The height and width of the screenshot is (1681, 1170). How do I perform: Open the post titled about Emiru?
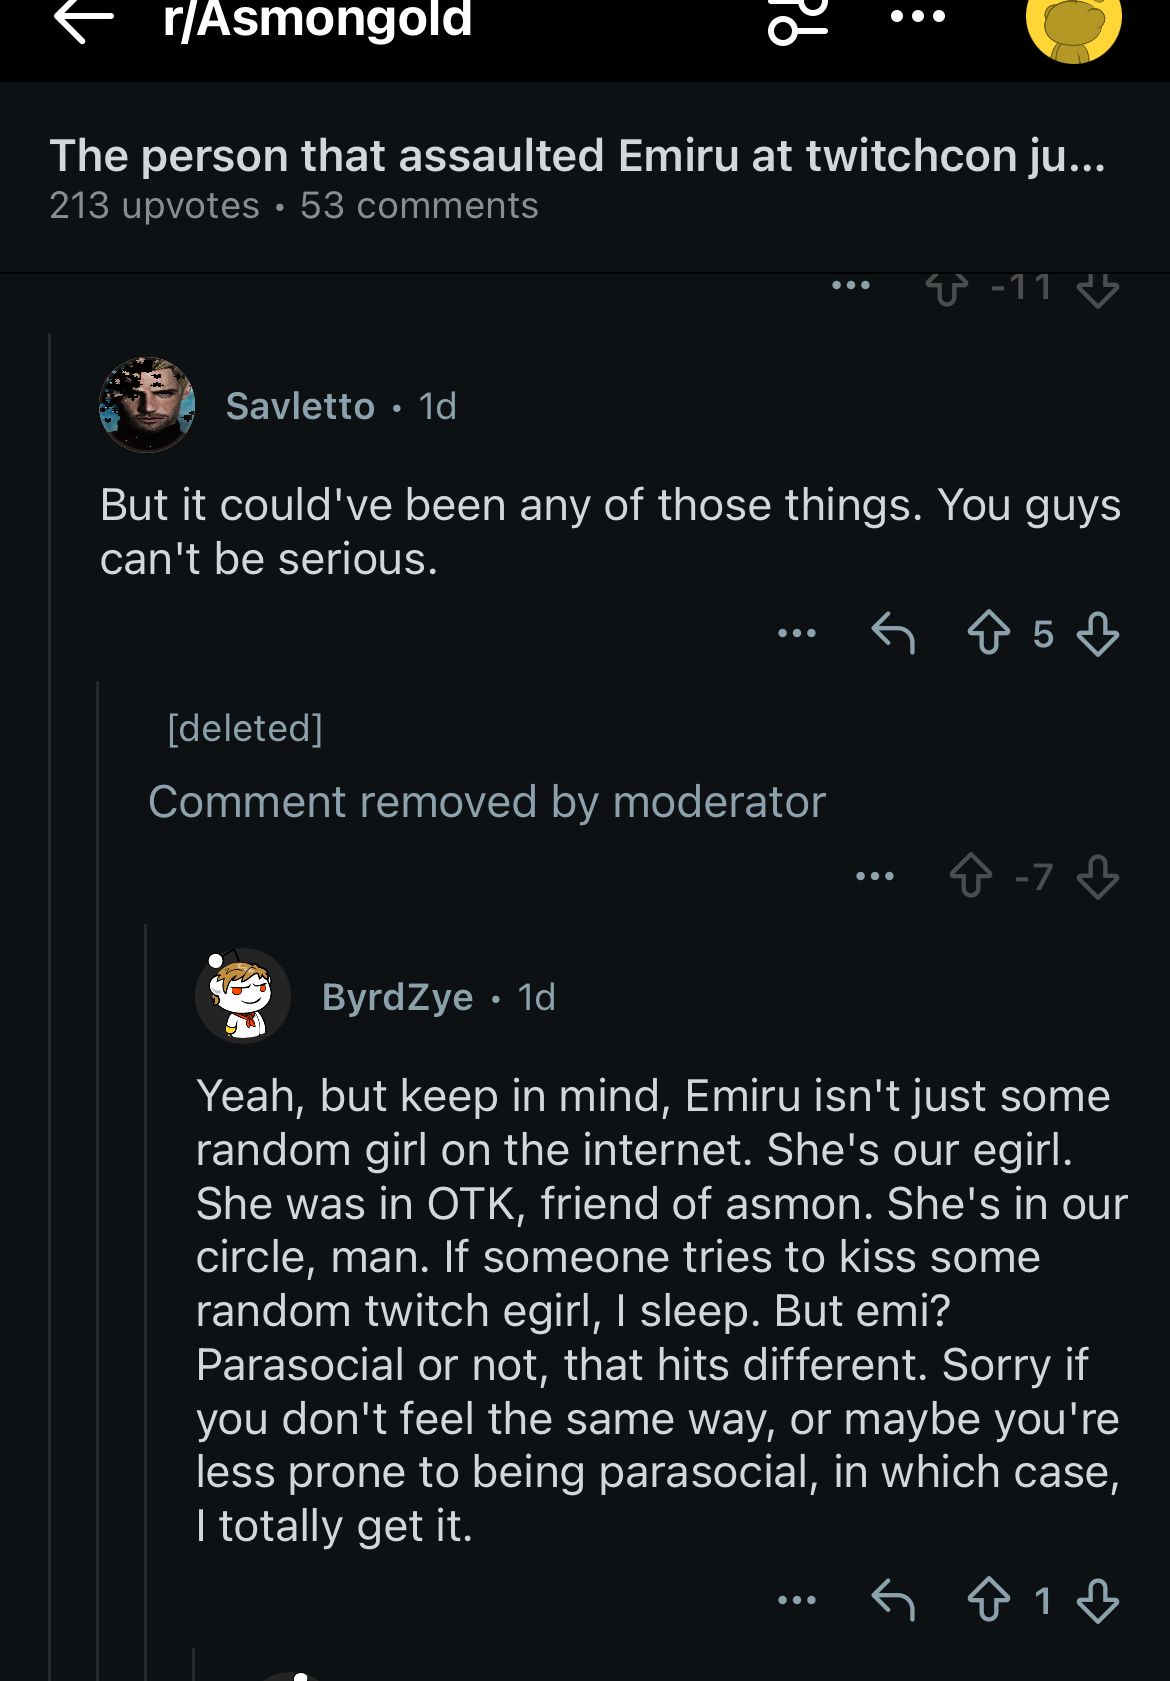click(577, 157)
